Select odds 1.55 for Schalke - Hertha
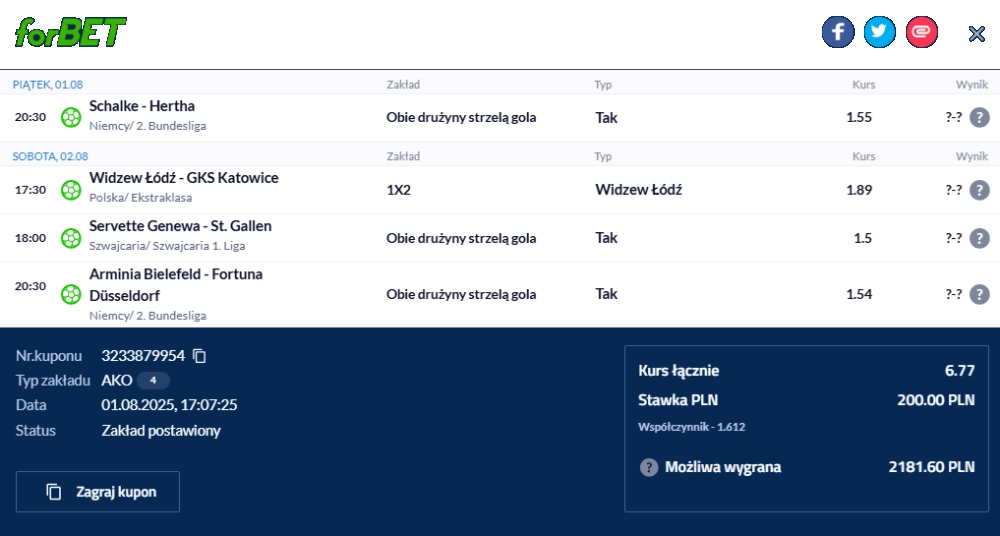 859,117
